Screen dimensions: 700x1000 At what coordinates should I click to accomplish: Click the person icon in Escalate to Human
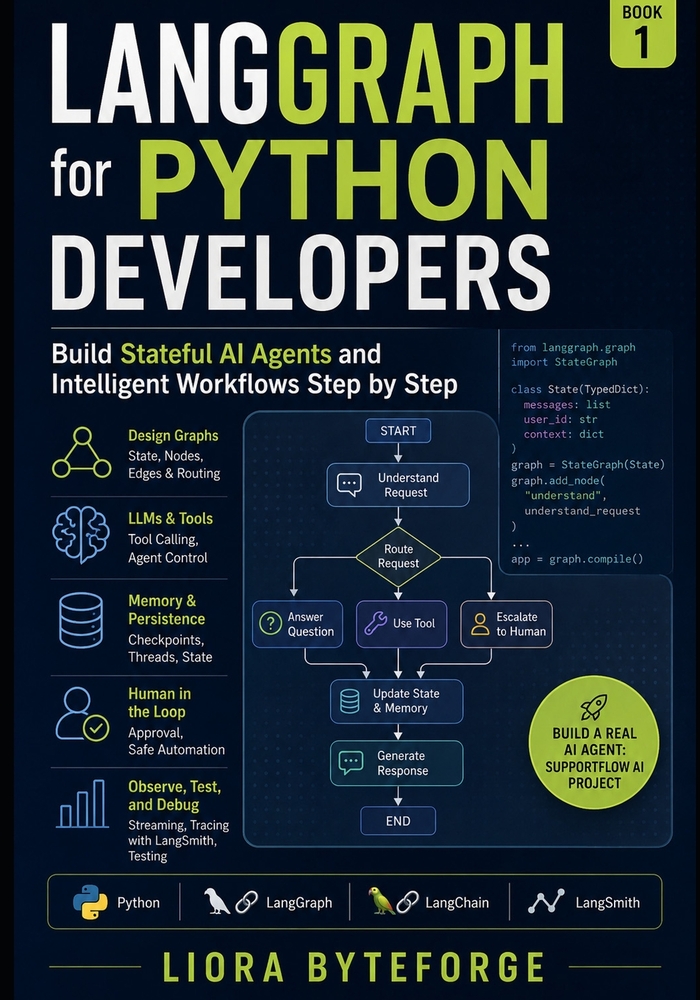[480, 624]
